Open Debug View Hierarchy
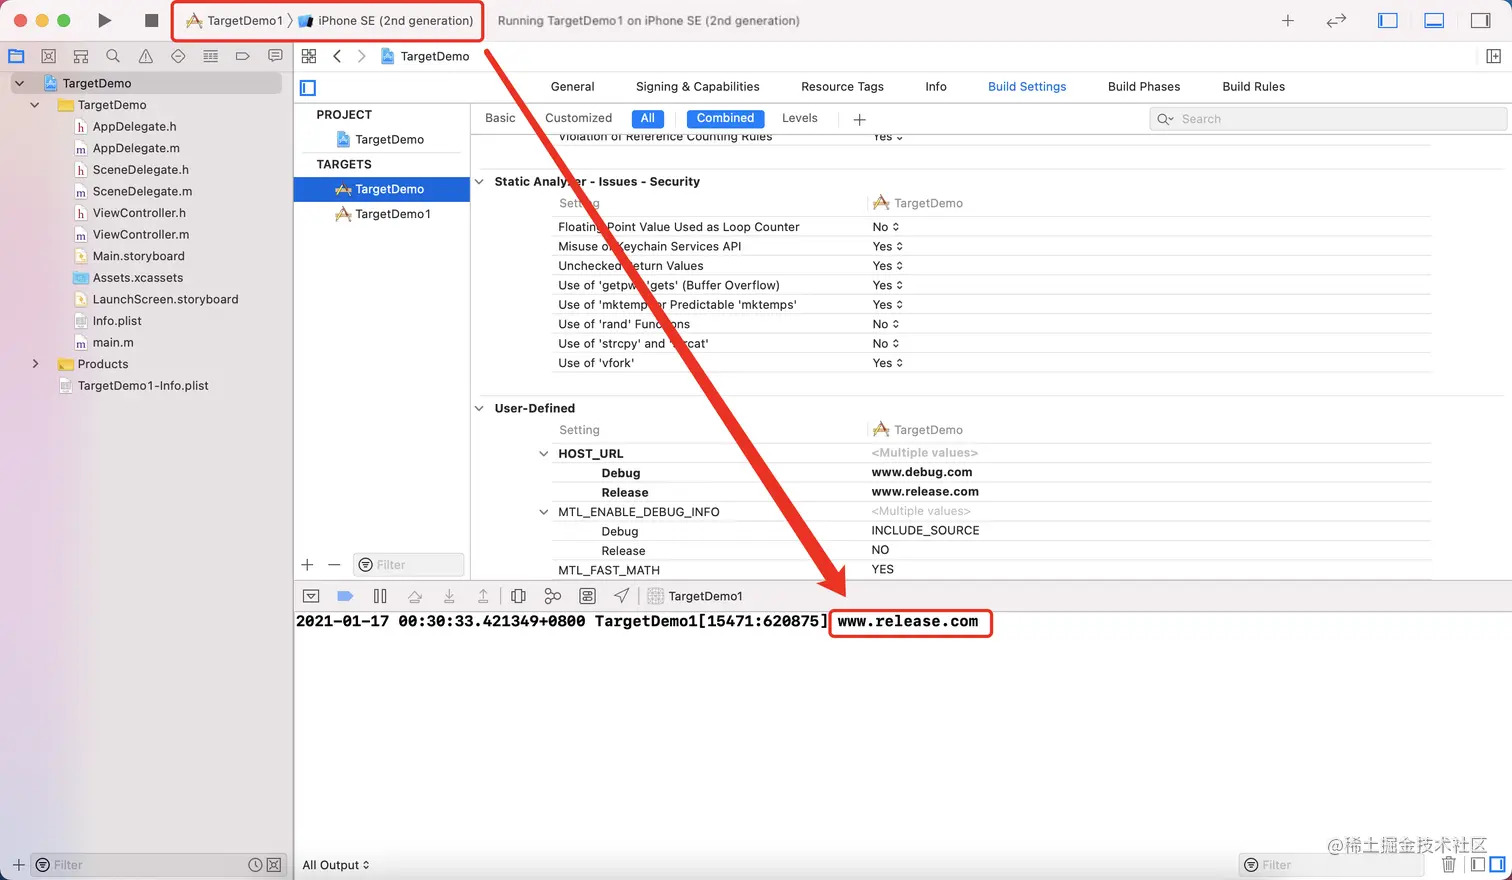The height and width of the screenshot is (880, 1512). [518, 596]
